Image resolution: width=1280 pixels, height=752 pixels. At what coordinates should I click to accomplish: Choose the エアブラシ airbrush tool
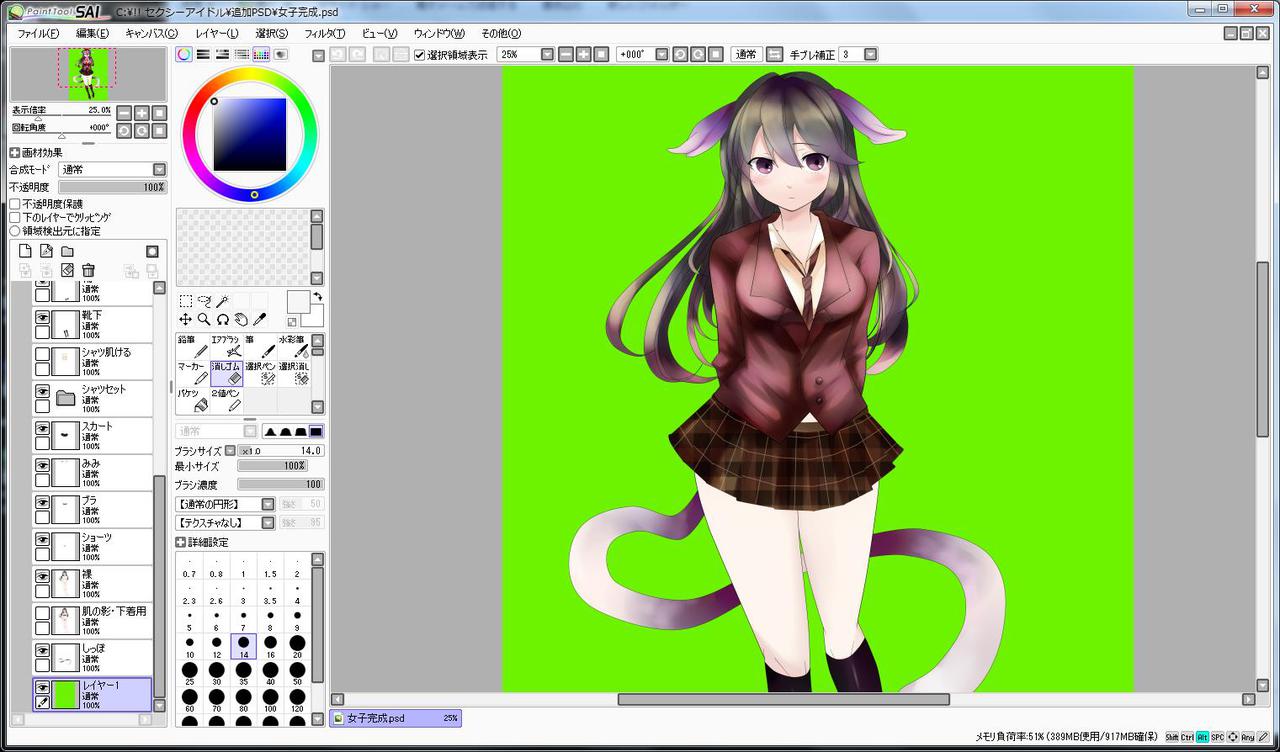point(227,346)
